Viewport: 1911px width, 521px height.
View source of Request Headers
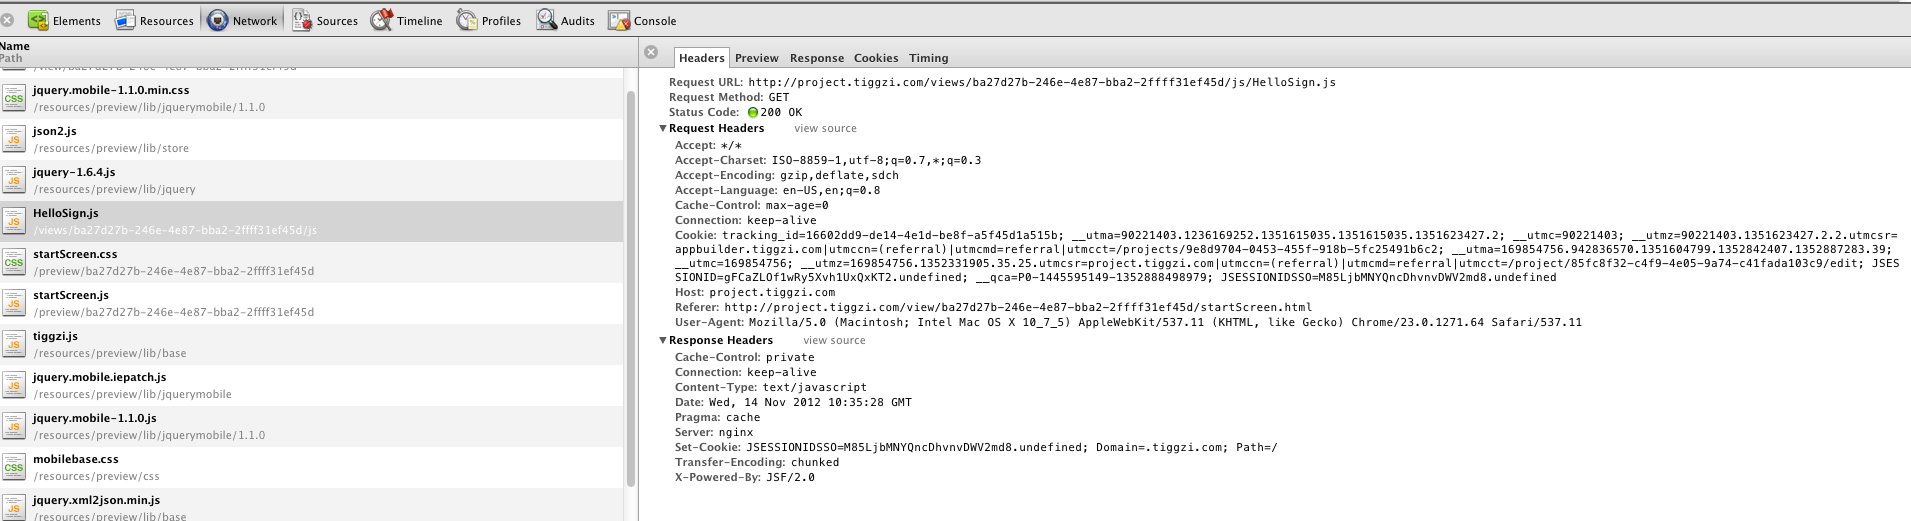pos(825,129)
